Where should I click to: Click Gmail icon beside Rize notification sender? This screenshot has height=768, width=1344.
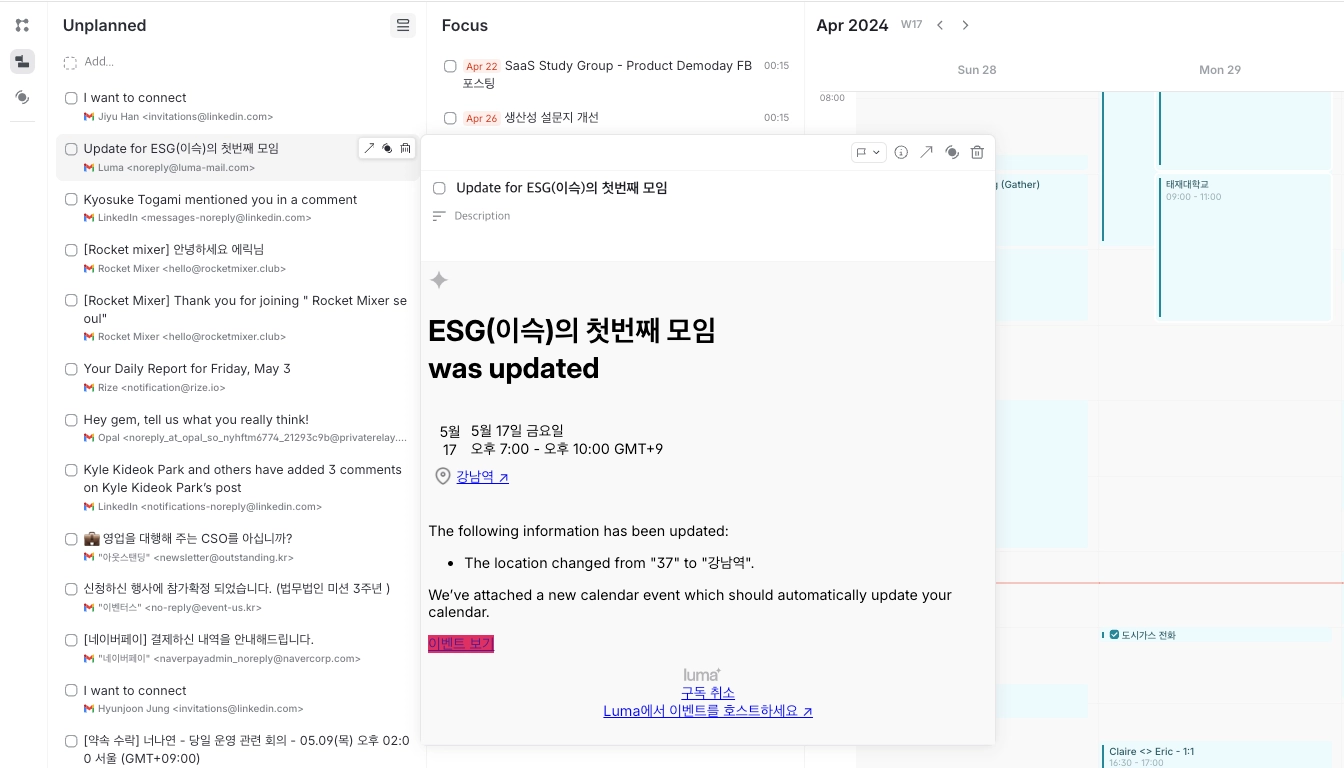pos(89,388)
